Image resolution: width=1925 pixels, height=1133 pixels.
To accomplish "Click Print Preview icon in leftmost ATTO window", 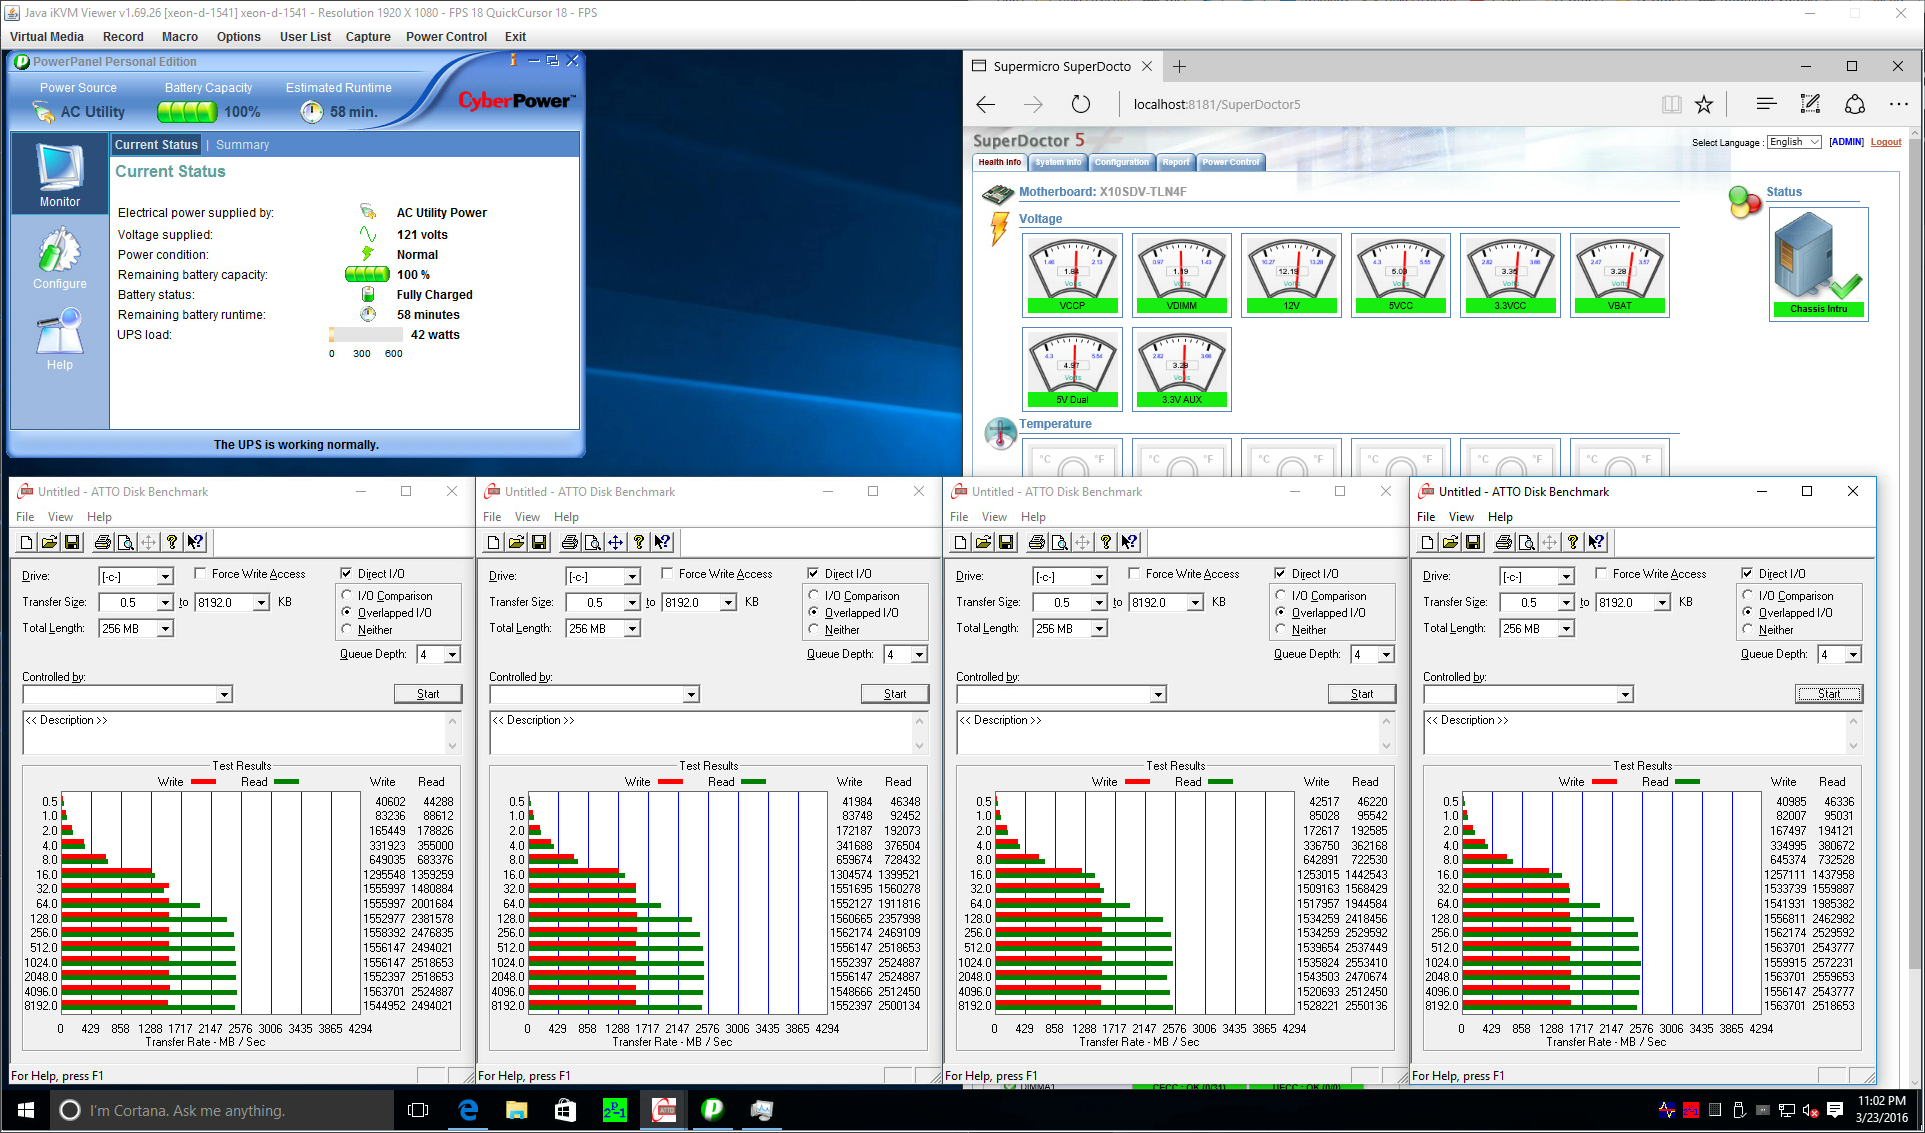I will point(125,542).
